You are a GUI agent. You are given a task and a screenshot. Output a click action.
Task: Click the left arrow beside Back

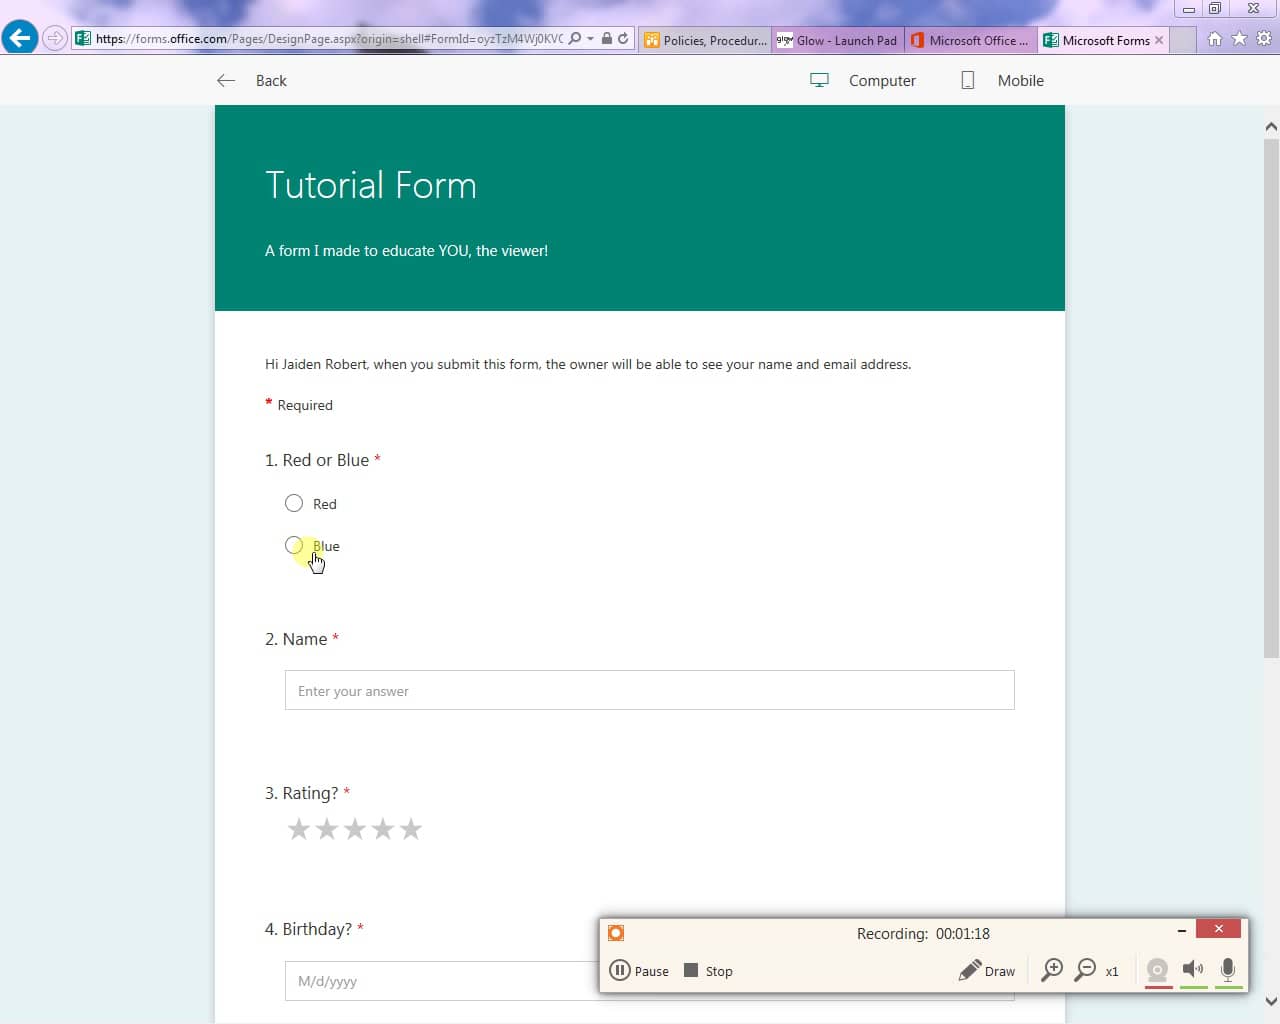click(226, 80)
